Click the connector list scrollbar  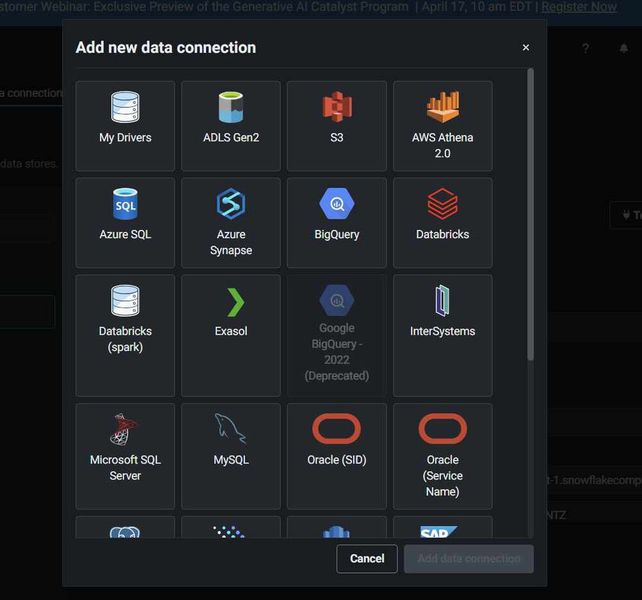point(530,215)
